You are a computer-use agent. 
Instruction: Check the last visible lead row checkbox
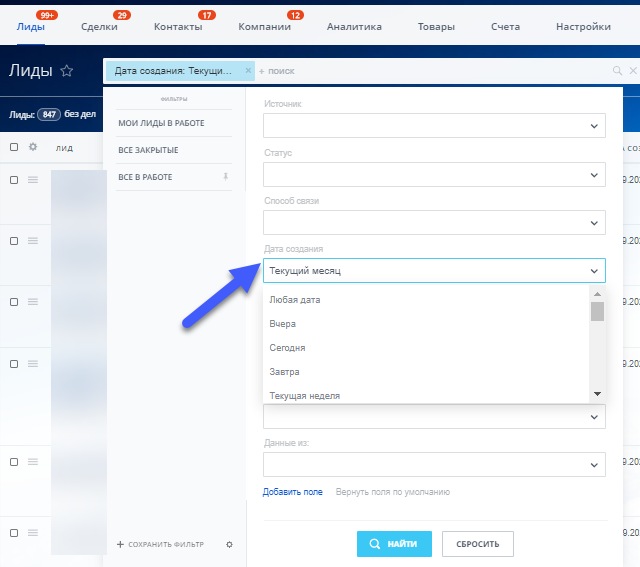pos(14,533)
